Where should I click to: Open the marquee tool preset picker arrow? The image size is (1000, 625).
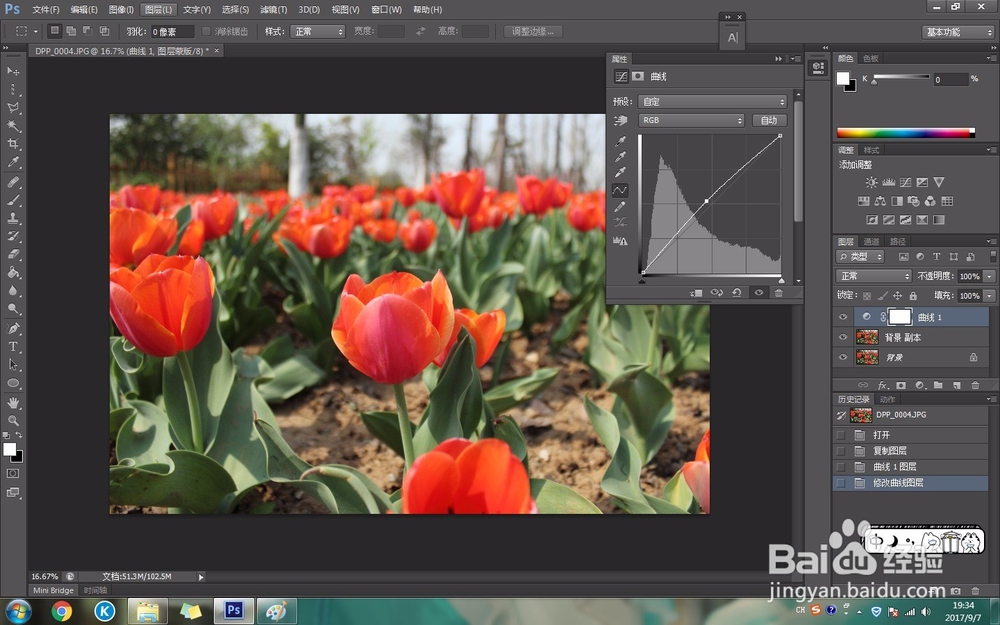[x=36, y=31]
